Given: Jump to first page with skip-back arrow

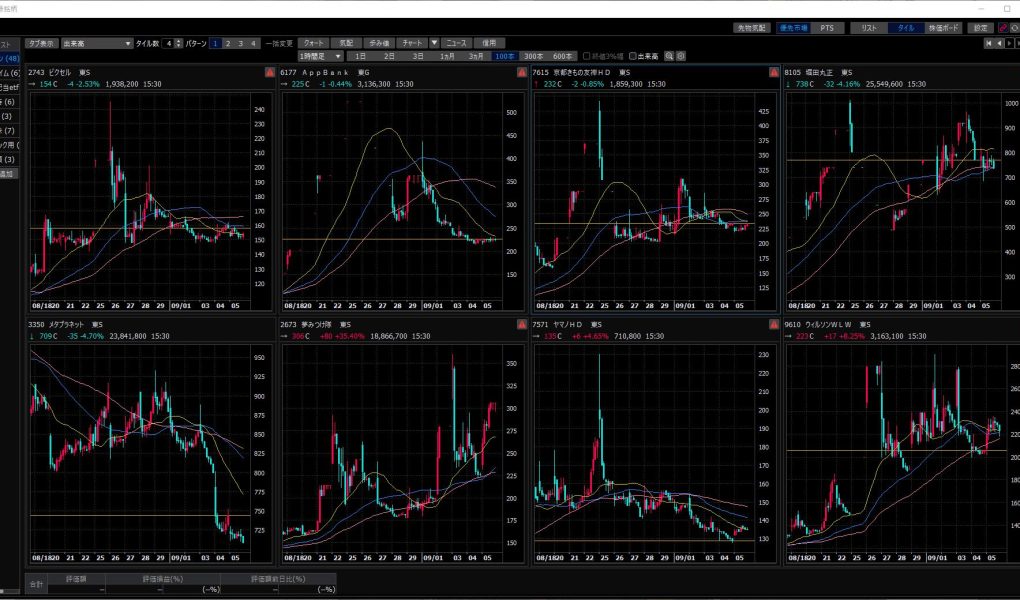Looking at the screenshot, I should (990, 44).
